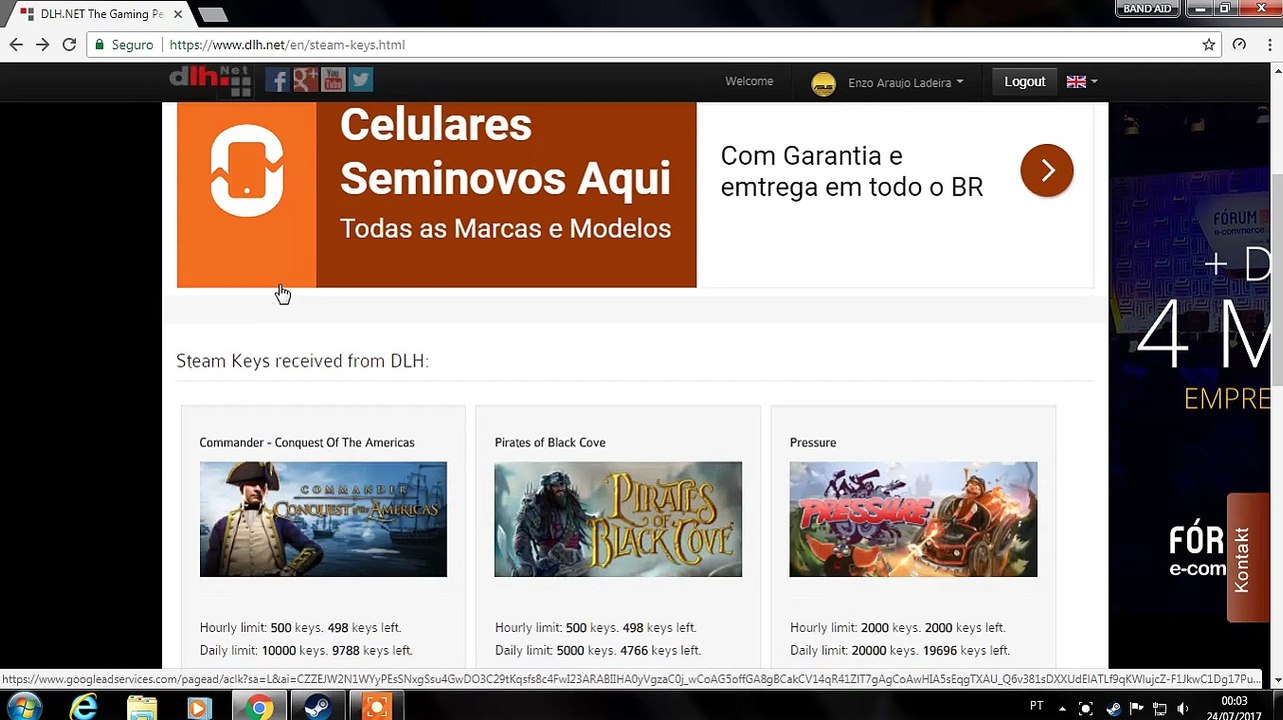This screenshot has width=1283, height=720.
Task: Open the volume control in the tray
Action: [1182, 708]
